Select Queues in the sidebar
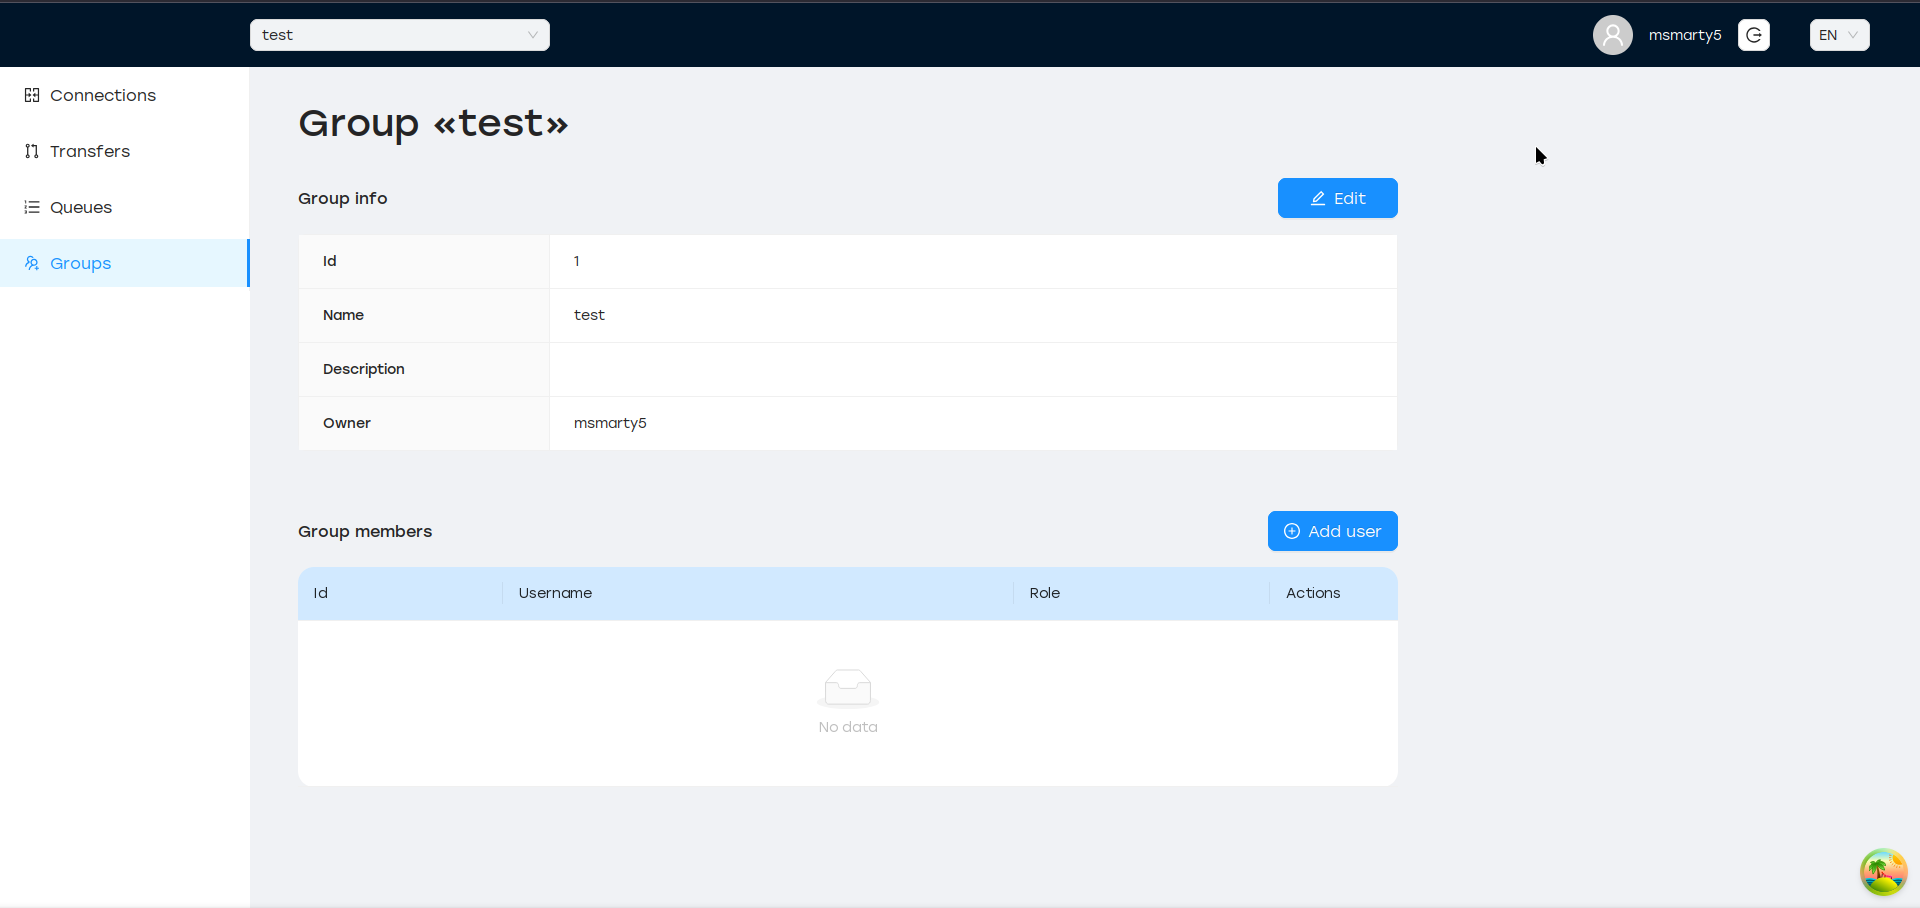 [81, 207]
